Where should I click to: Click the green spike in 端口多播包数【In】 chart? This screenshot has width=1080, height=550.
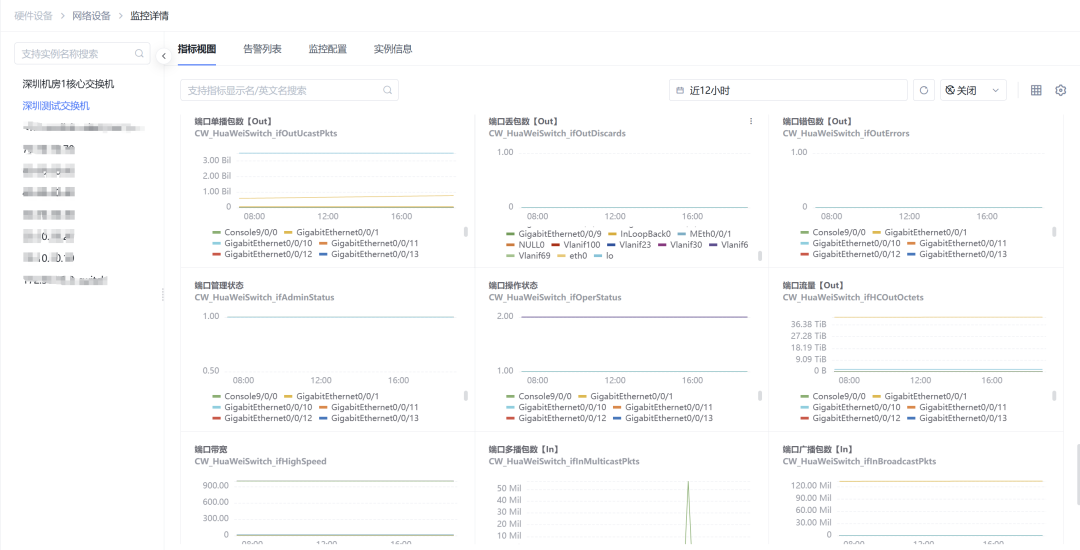coord(687,511)
